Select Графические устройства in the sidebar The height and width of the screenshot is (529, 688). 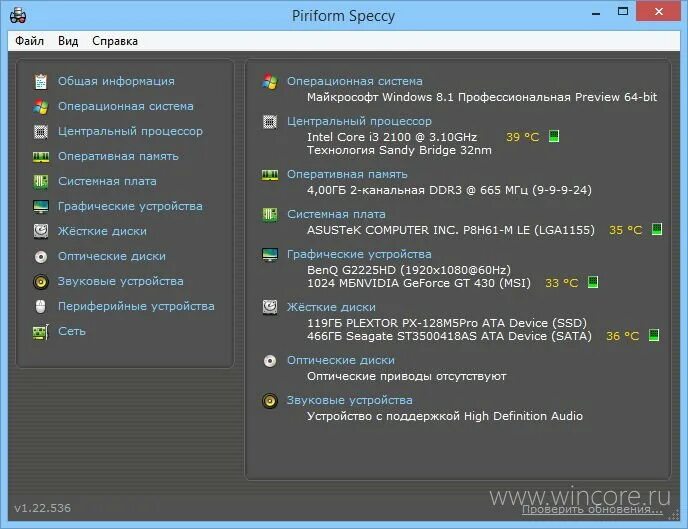[x=130, y=206]
